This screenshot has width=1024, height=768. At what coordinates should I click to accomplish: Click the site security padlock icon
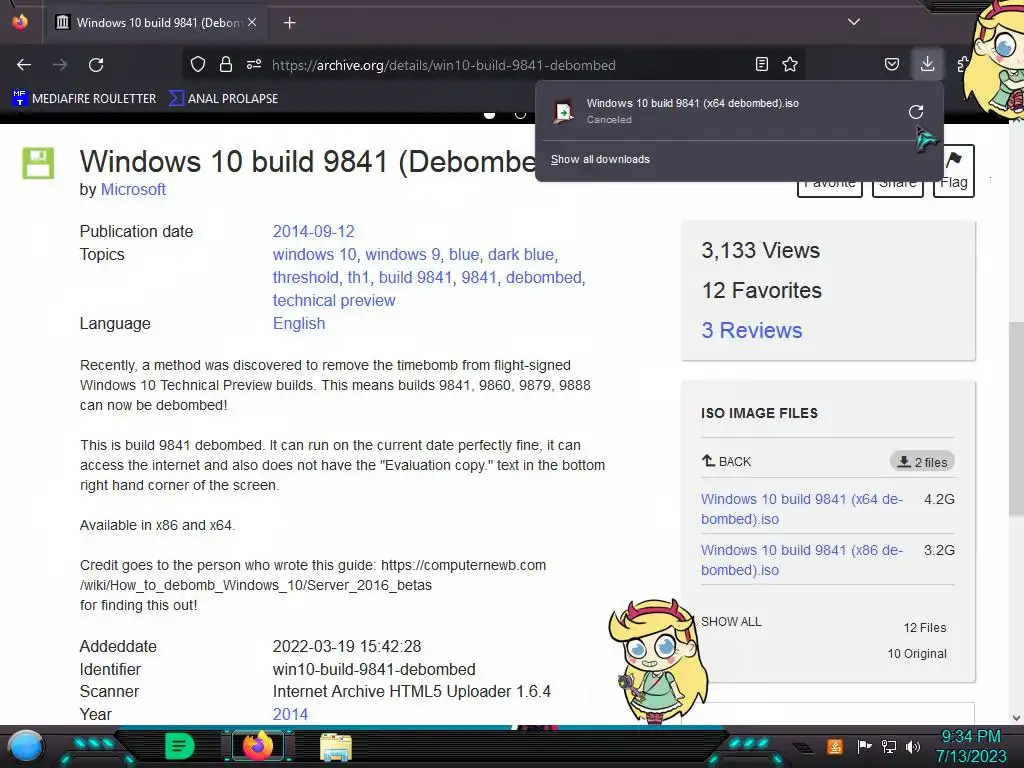pos(226,64)
